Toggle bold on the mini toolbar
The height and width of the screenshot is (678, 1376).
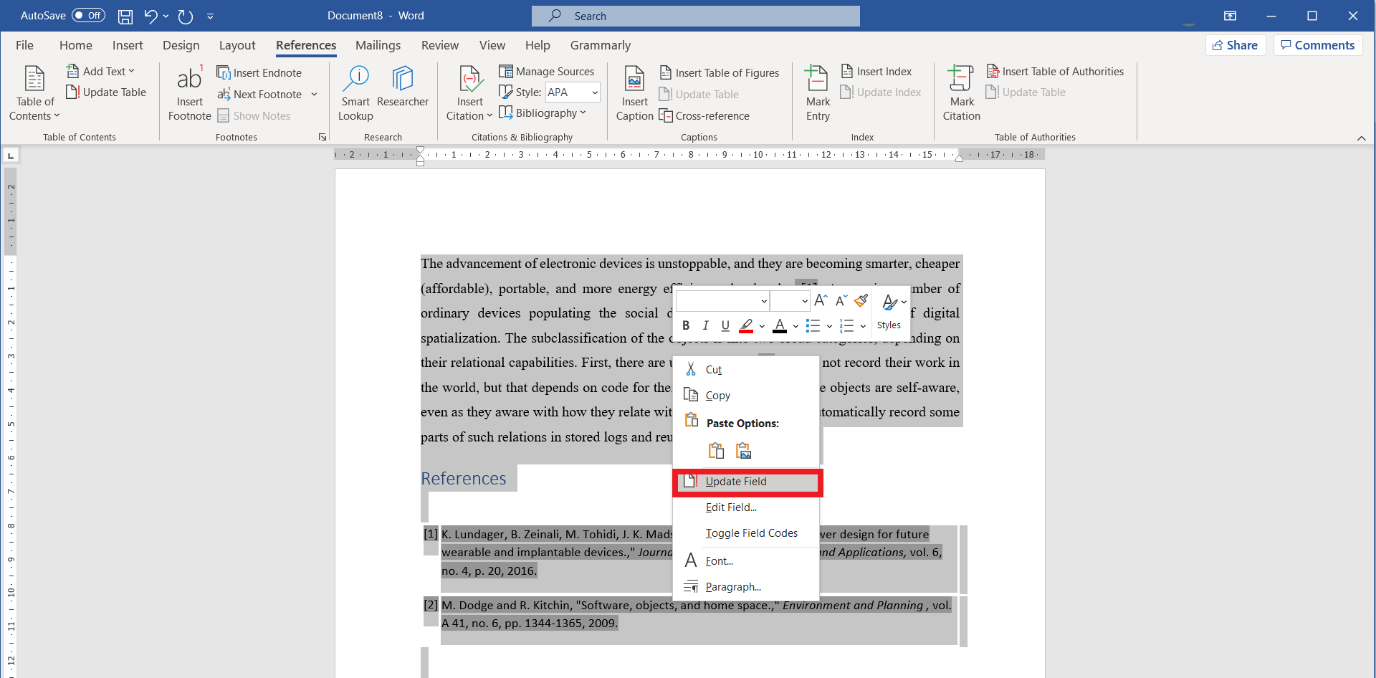pos(685,325)
